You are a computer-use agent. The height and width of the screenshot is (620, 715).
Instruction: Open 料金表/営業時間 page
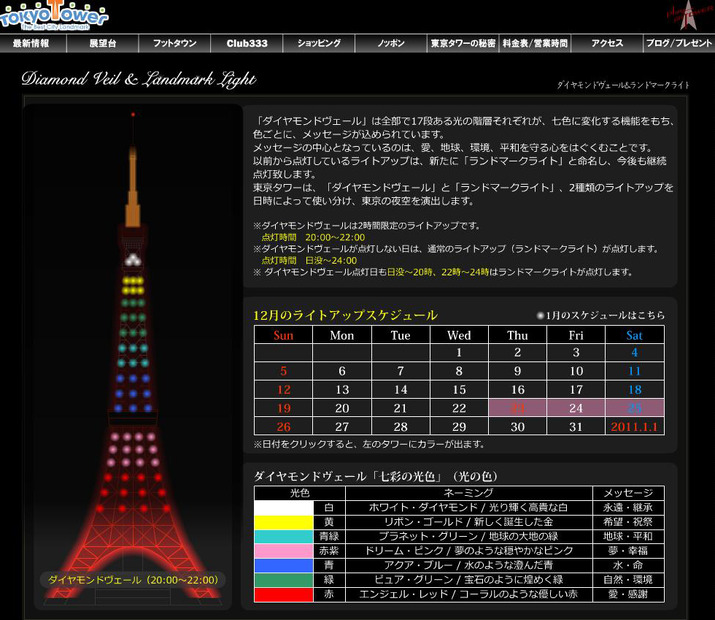[x=535, y=43]
